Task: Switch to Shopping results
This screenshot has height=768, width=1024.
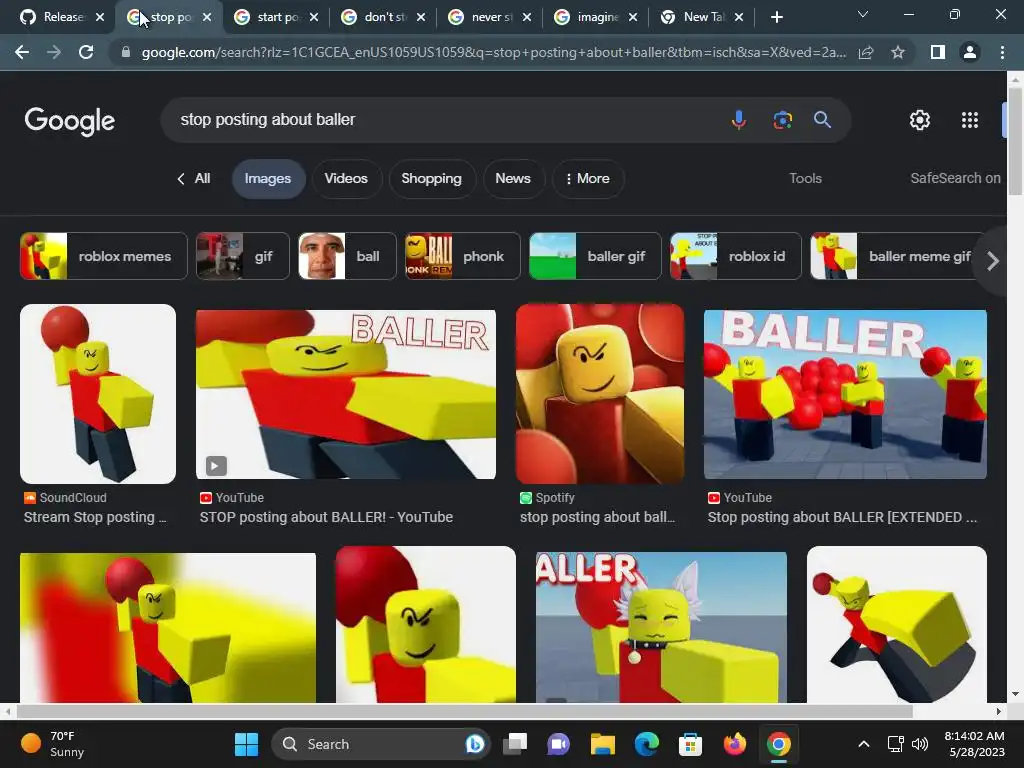Action: 432,178
